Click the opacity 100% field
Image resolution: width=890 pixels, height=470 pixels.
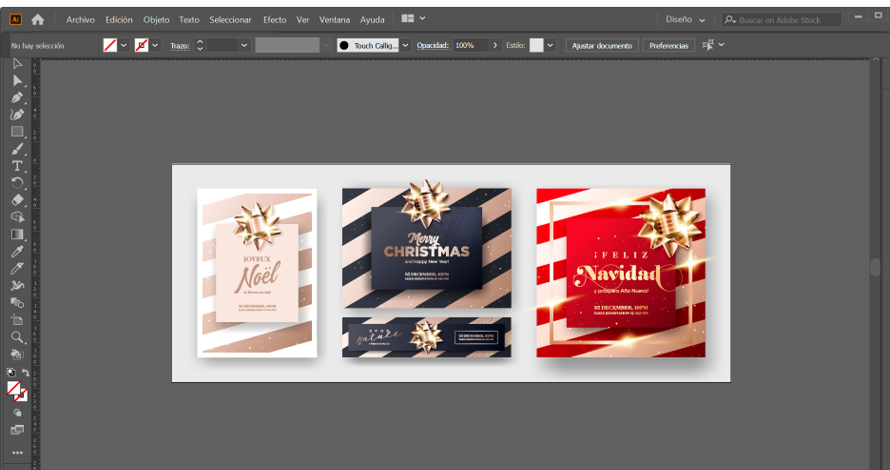click(471, 45)
